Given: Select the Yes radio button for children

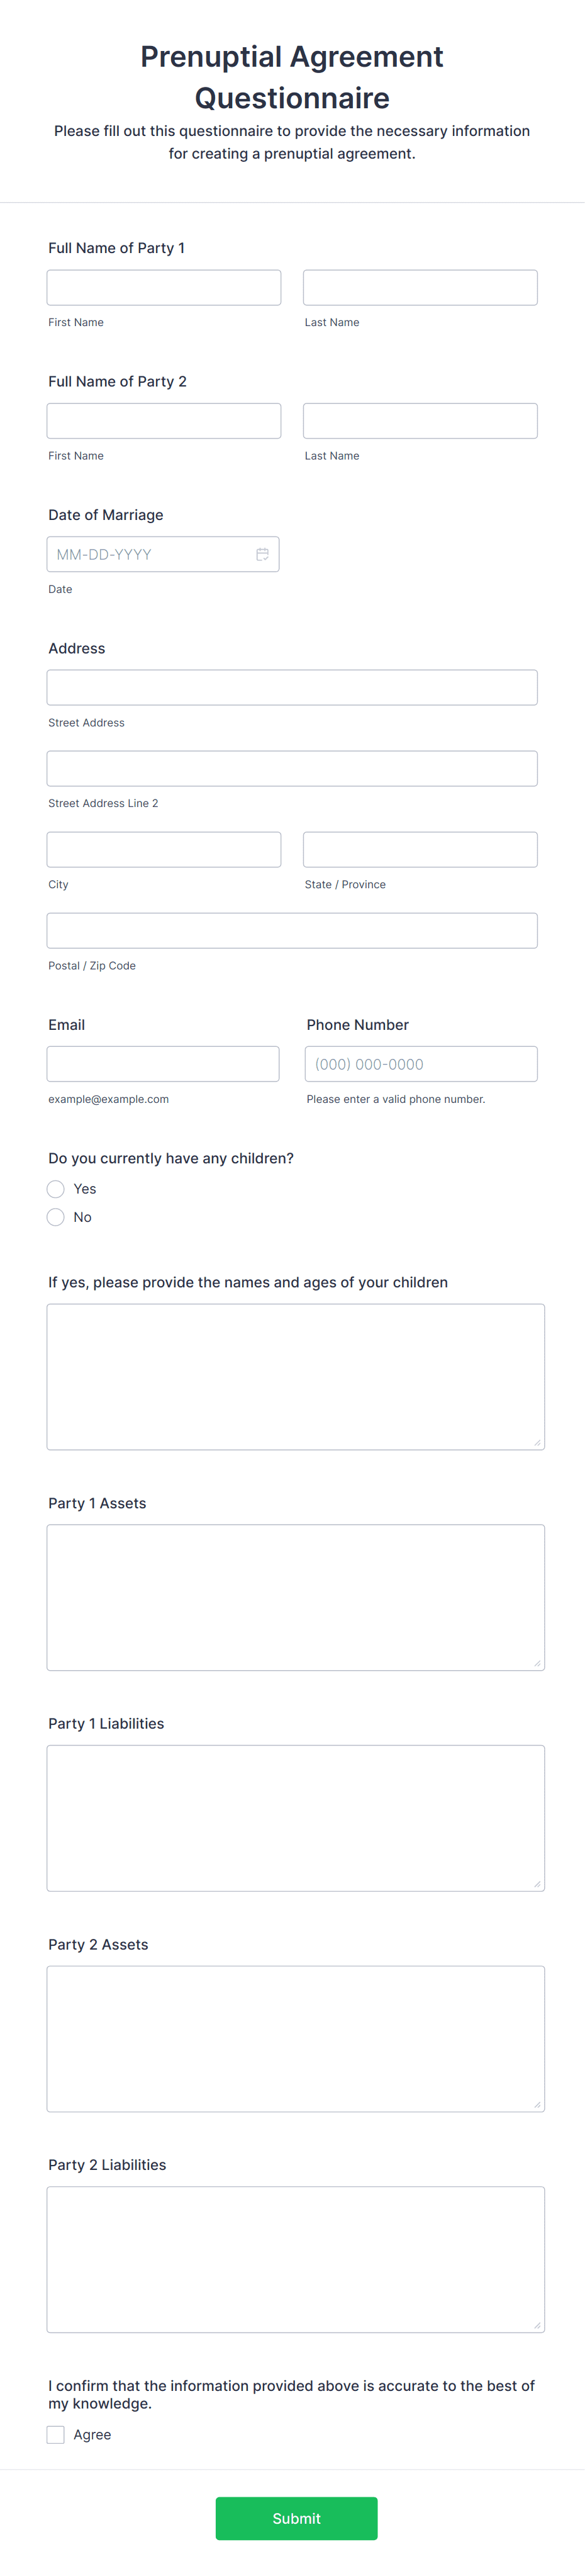Looking at the screenshot, I should tap(56, 1188).
